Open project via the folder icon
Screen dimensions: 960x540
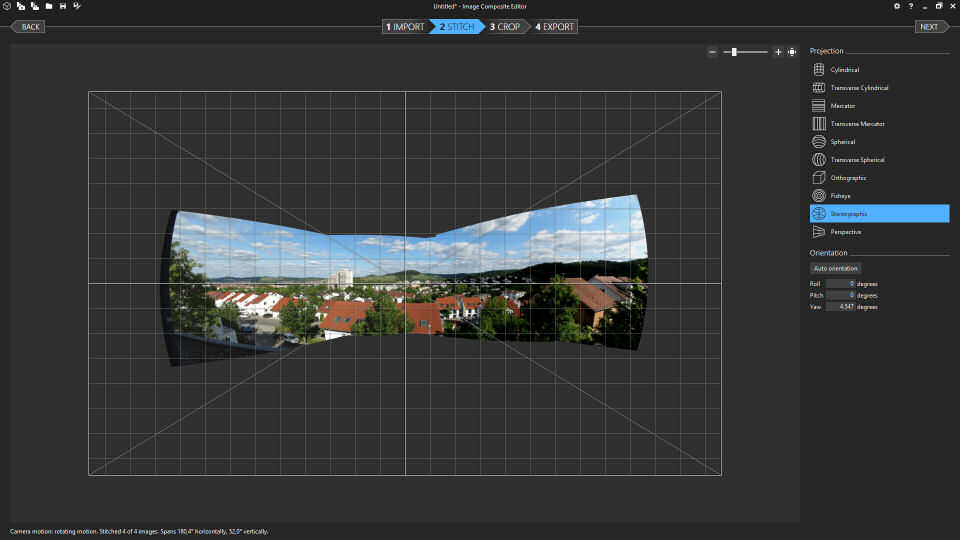click(x=48, y=6)
